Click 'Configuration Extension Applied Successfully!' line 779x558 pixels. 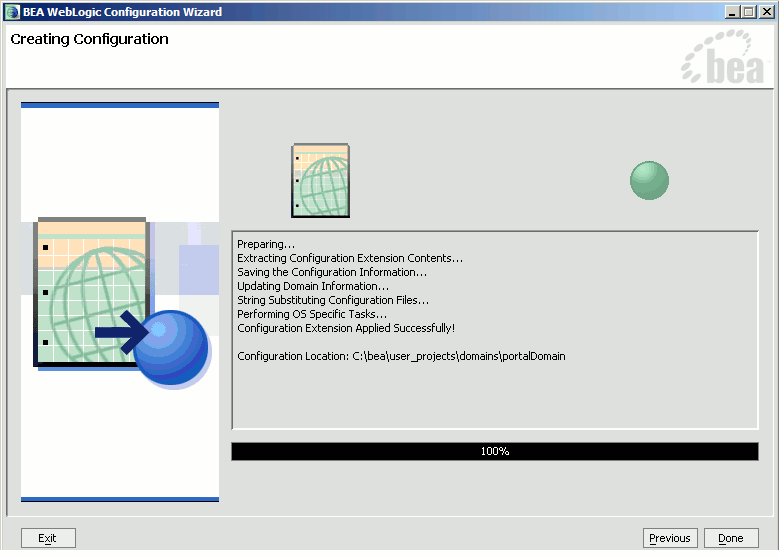coord(346,328)
